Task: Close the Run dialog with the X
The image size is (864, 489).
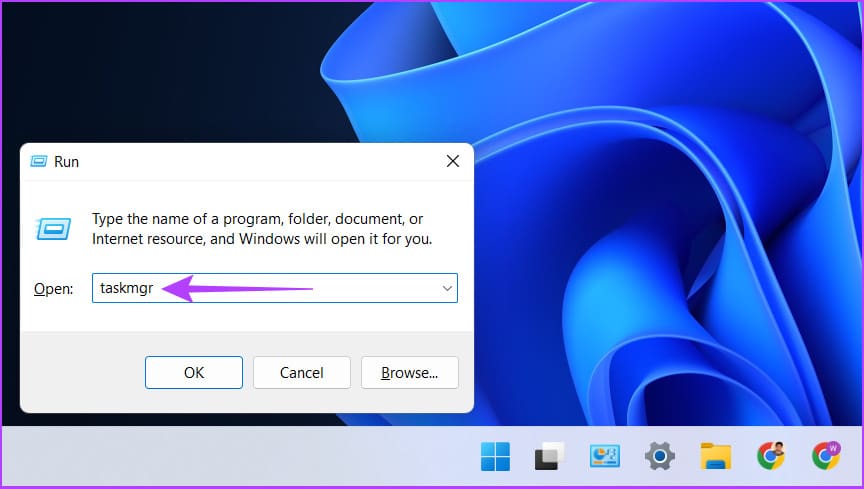Action: point(453,161)
